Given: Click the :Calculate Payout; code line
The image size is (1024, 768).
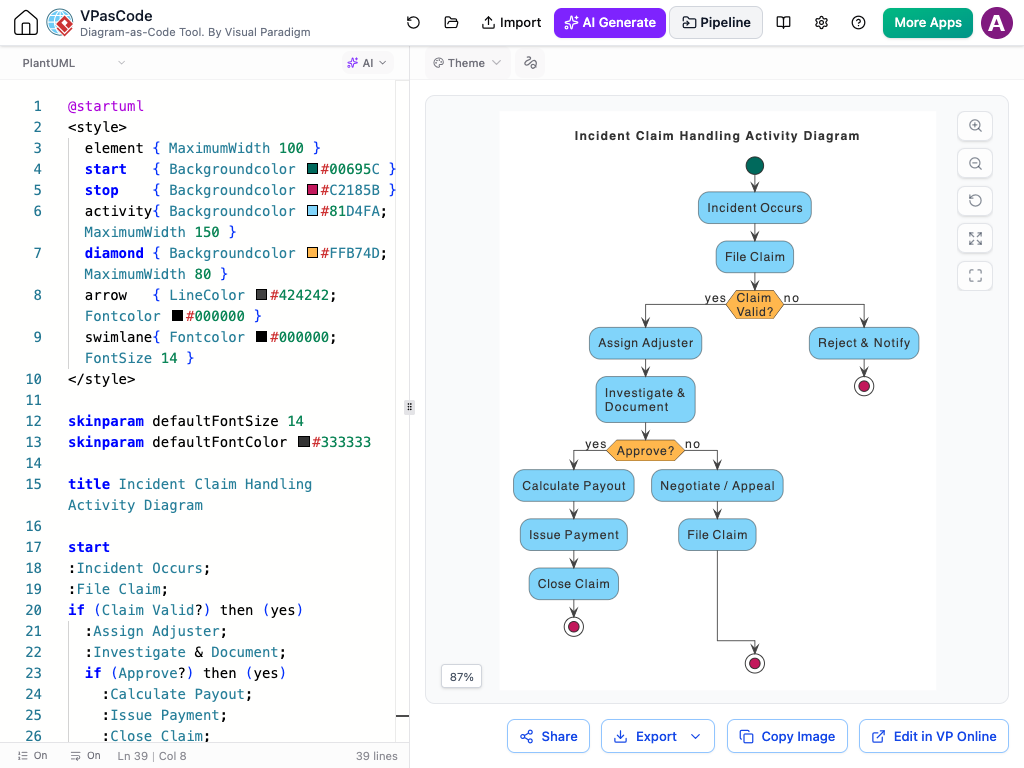Looking at the screenshot, I should pyautogui.click(x=177, y=694).
